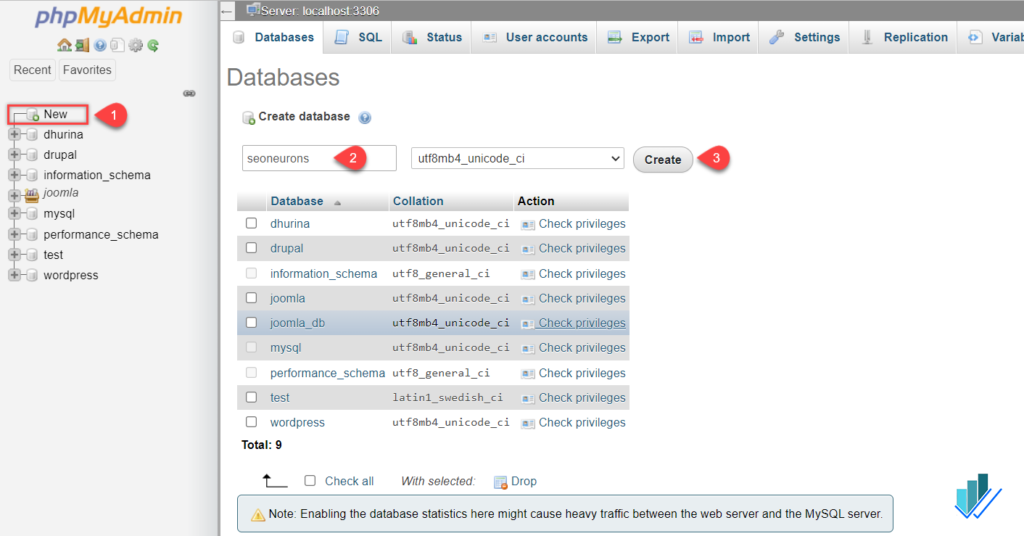Open the Replication tab
The width and height of the screenshot is (1024, 536).
(904, 38)
